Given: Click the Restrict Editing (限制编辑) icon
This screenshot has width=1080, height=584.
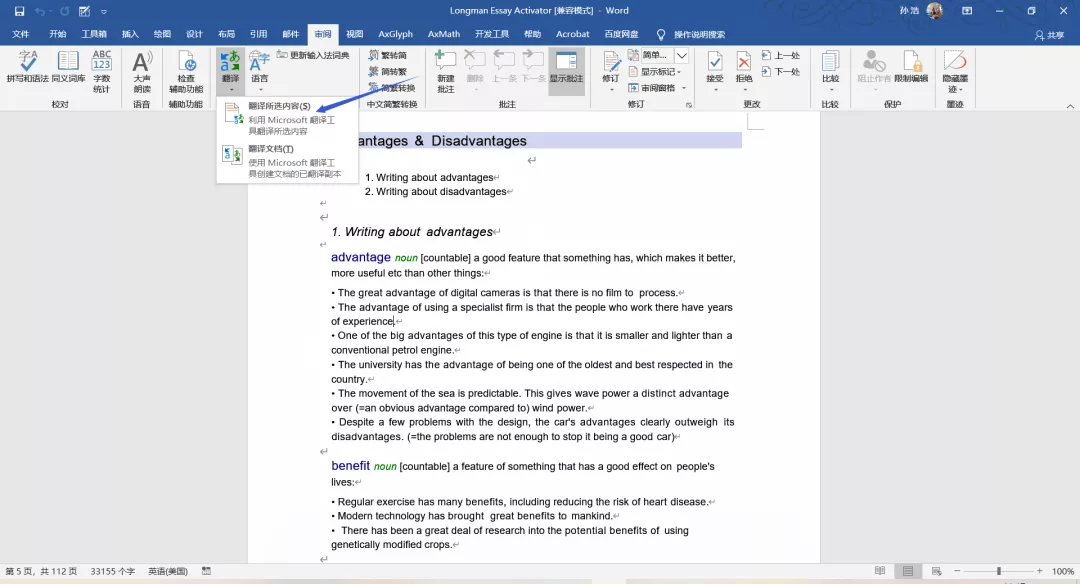Looking at the screenshot, I should point(911,68).
